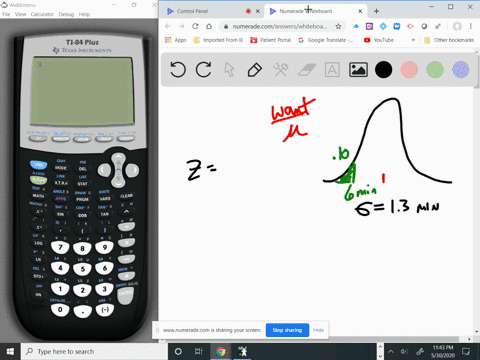Click the calculator CLEAR key

click(x=126, y=196)
